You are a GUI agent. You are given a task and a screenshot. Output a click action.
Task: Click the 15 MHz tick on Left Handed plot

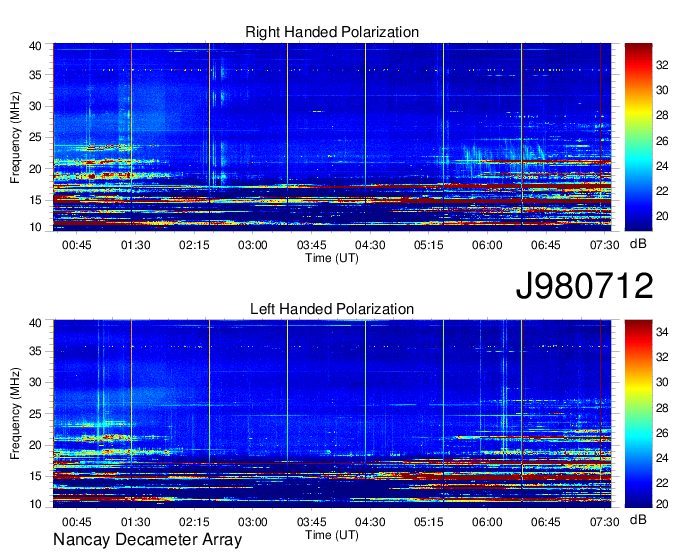(35, 477)
